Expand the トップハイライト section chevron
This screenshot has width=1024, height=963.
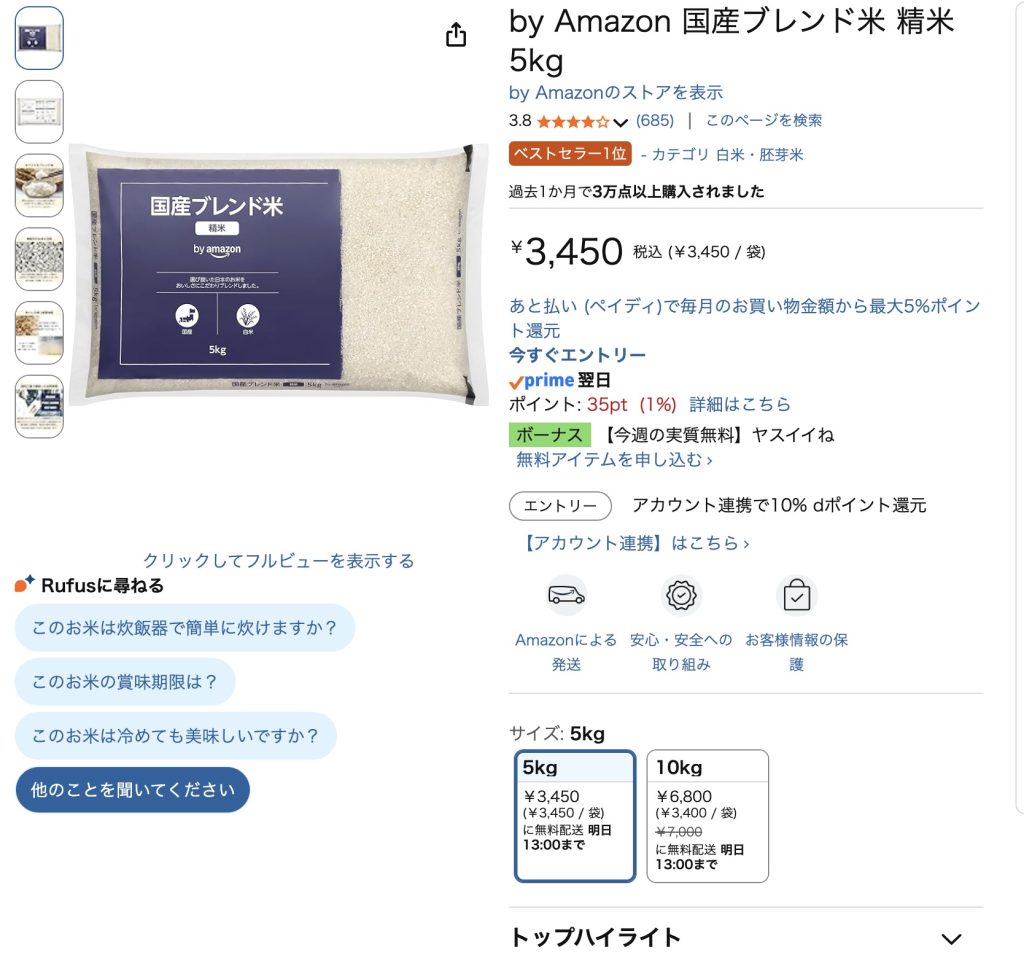click(x=951, y=939)
